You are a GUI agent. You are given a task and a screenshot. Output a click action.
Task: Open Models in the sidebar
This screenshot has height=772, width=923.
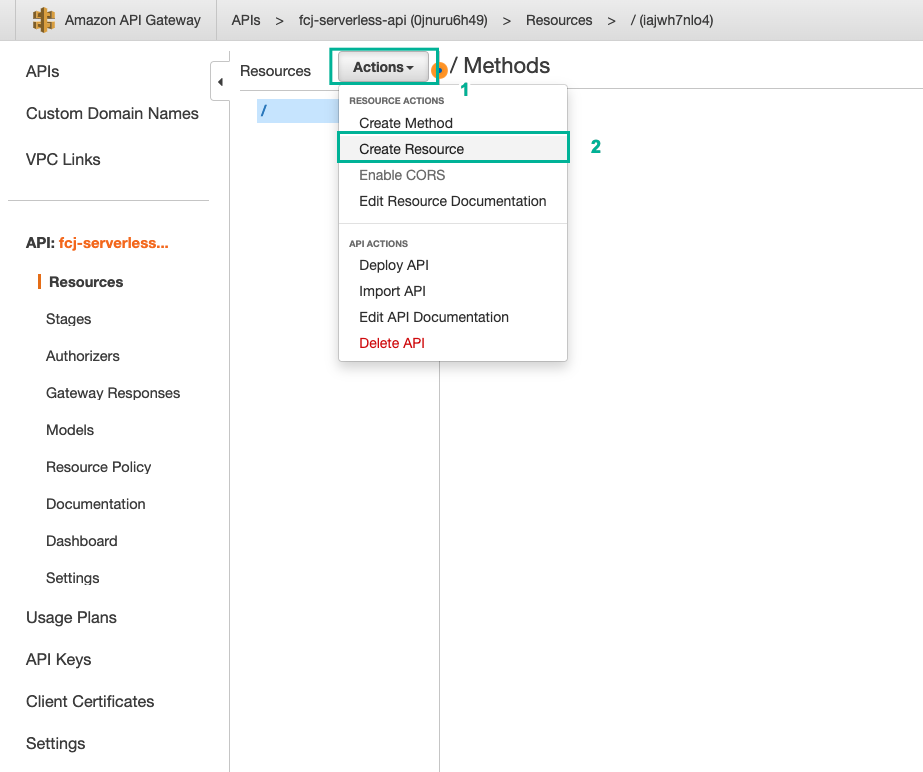click(70, 430)
